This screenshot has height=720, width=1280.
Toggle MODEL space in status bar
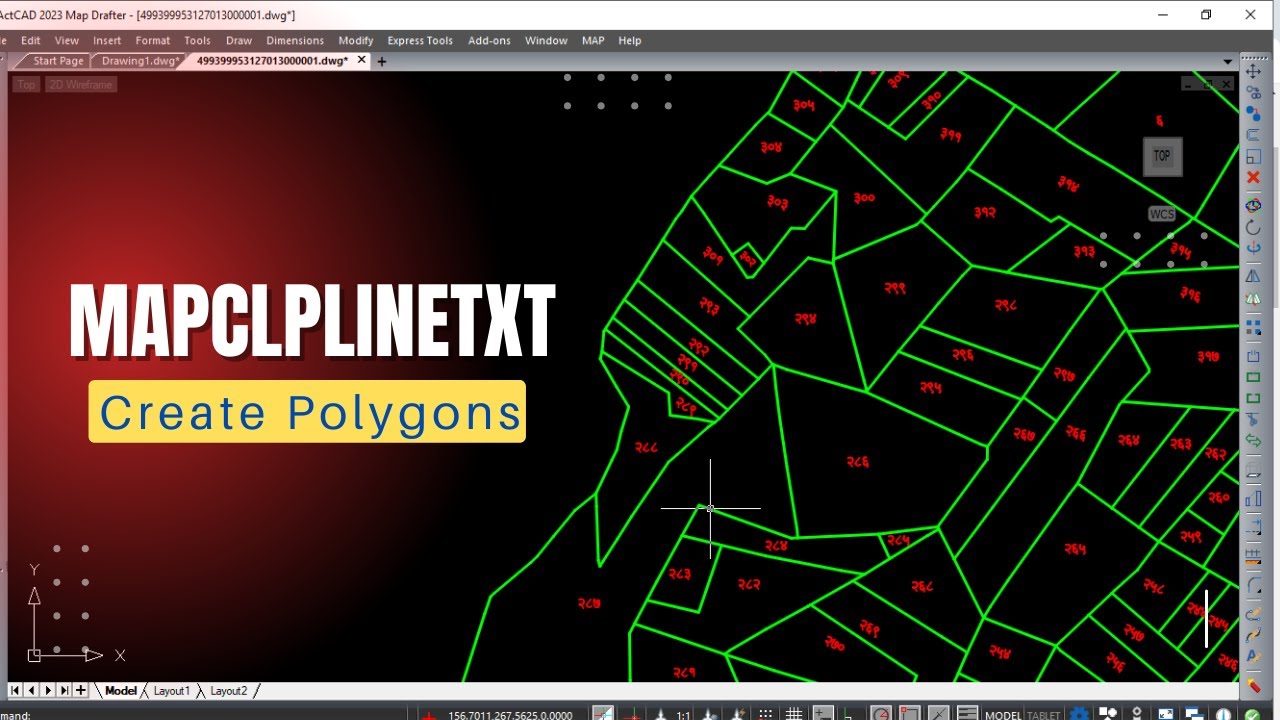click(1003, 714)
